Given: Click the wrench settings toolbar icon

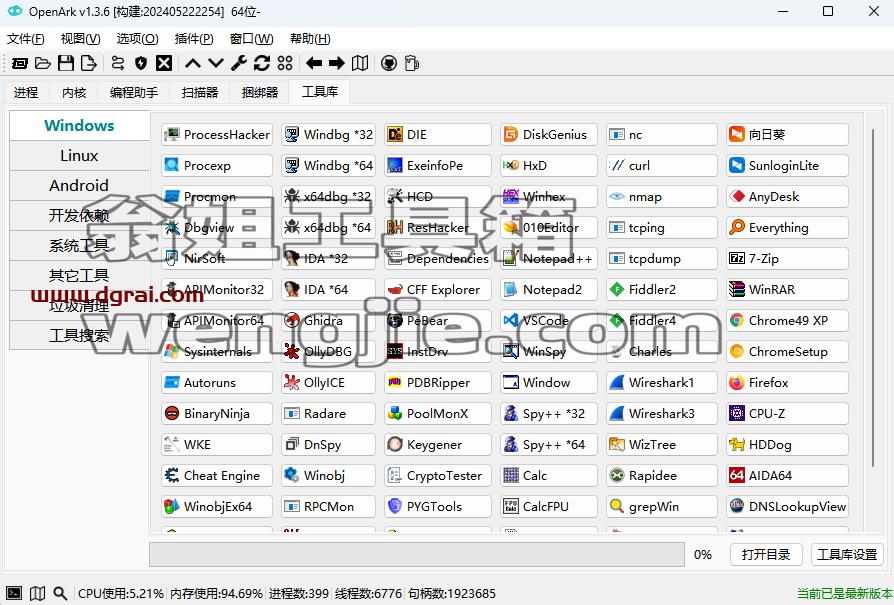Looking at the screenshot, I should pyautogui.click(x=239, y=63).
